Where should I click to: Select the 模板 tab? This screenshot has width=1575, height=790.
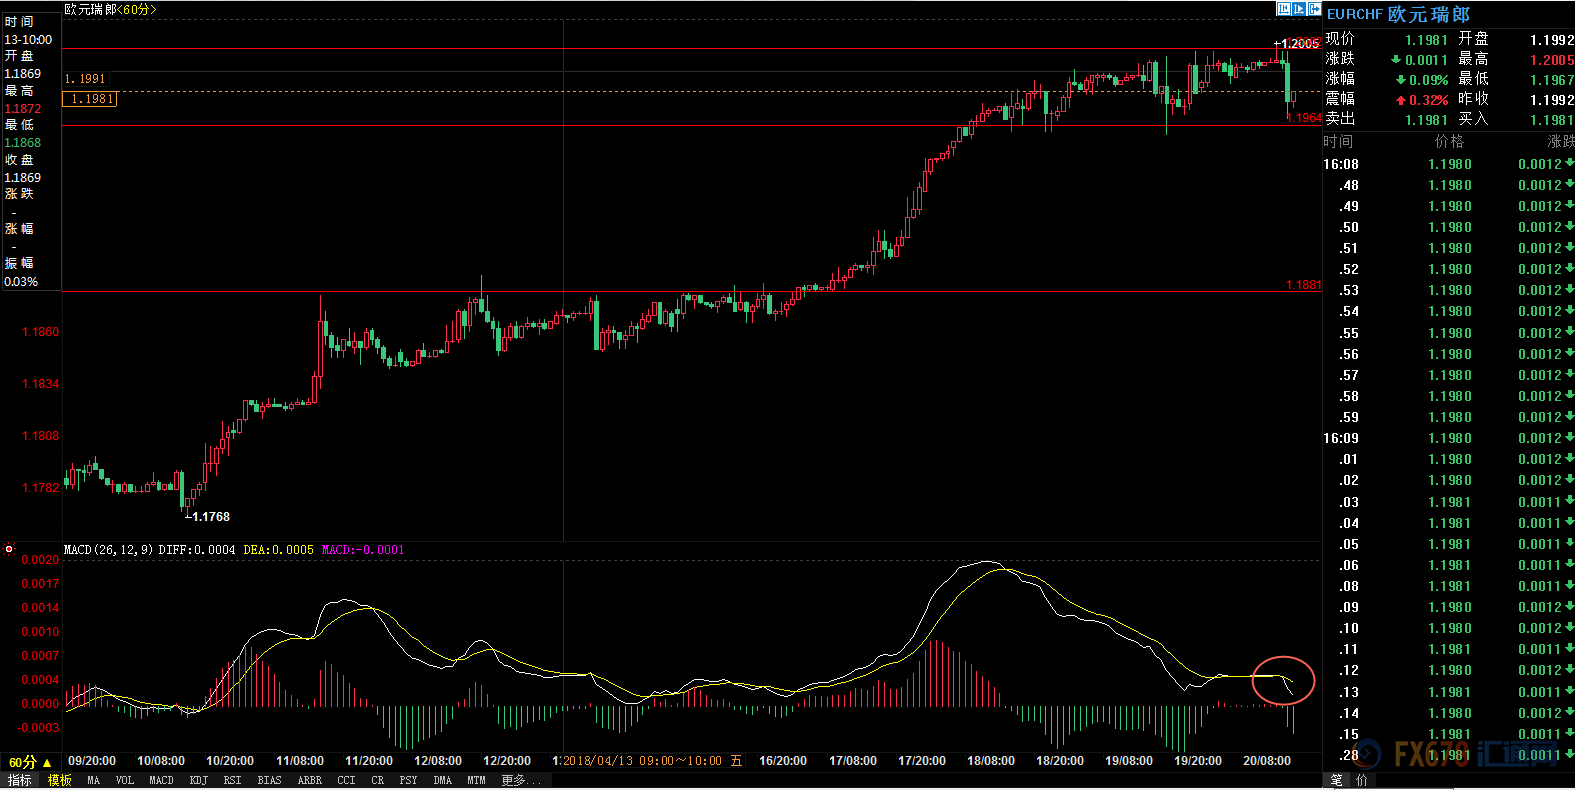coord(60,780)
